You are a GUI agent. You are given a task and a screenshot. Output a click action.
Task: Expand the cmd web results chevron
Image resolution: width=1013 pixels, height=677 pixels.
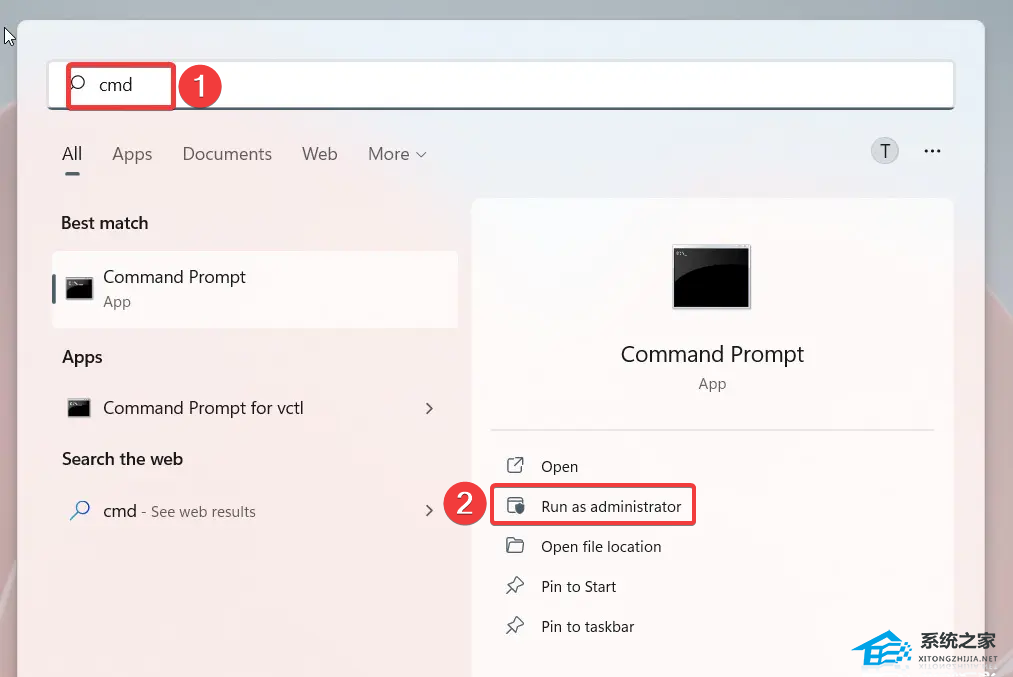click(x=429, y=510)
